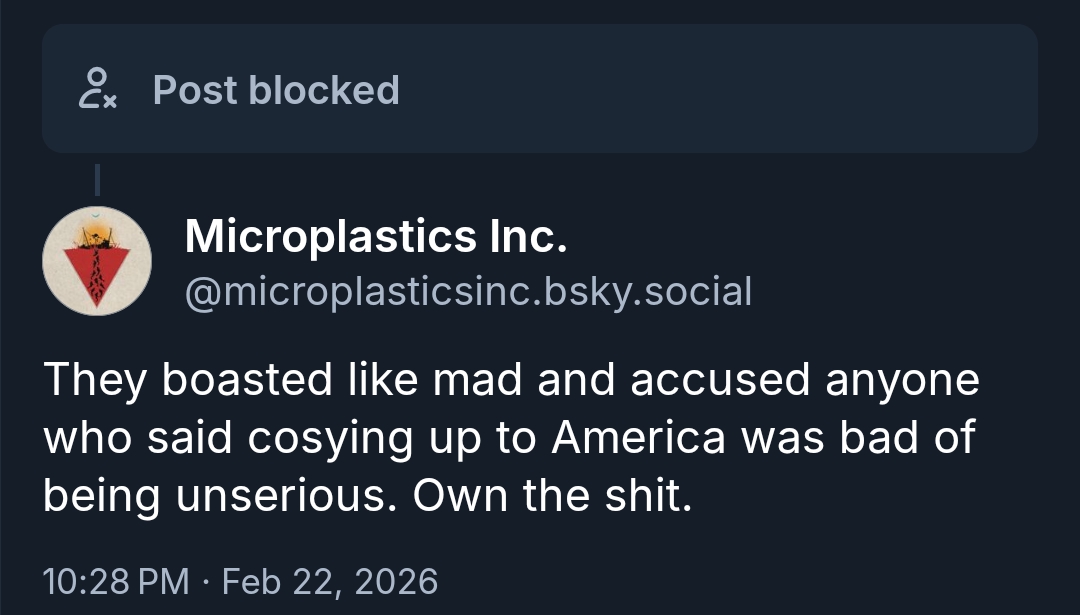This screenshot has height=615, width=1080.
Task: Click the blocked post banner's empty area
Action: 720,89
